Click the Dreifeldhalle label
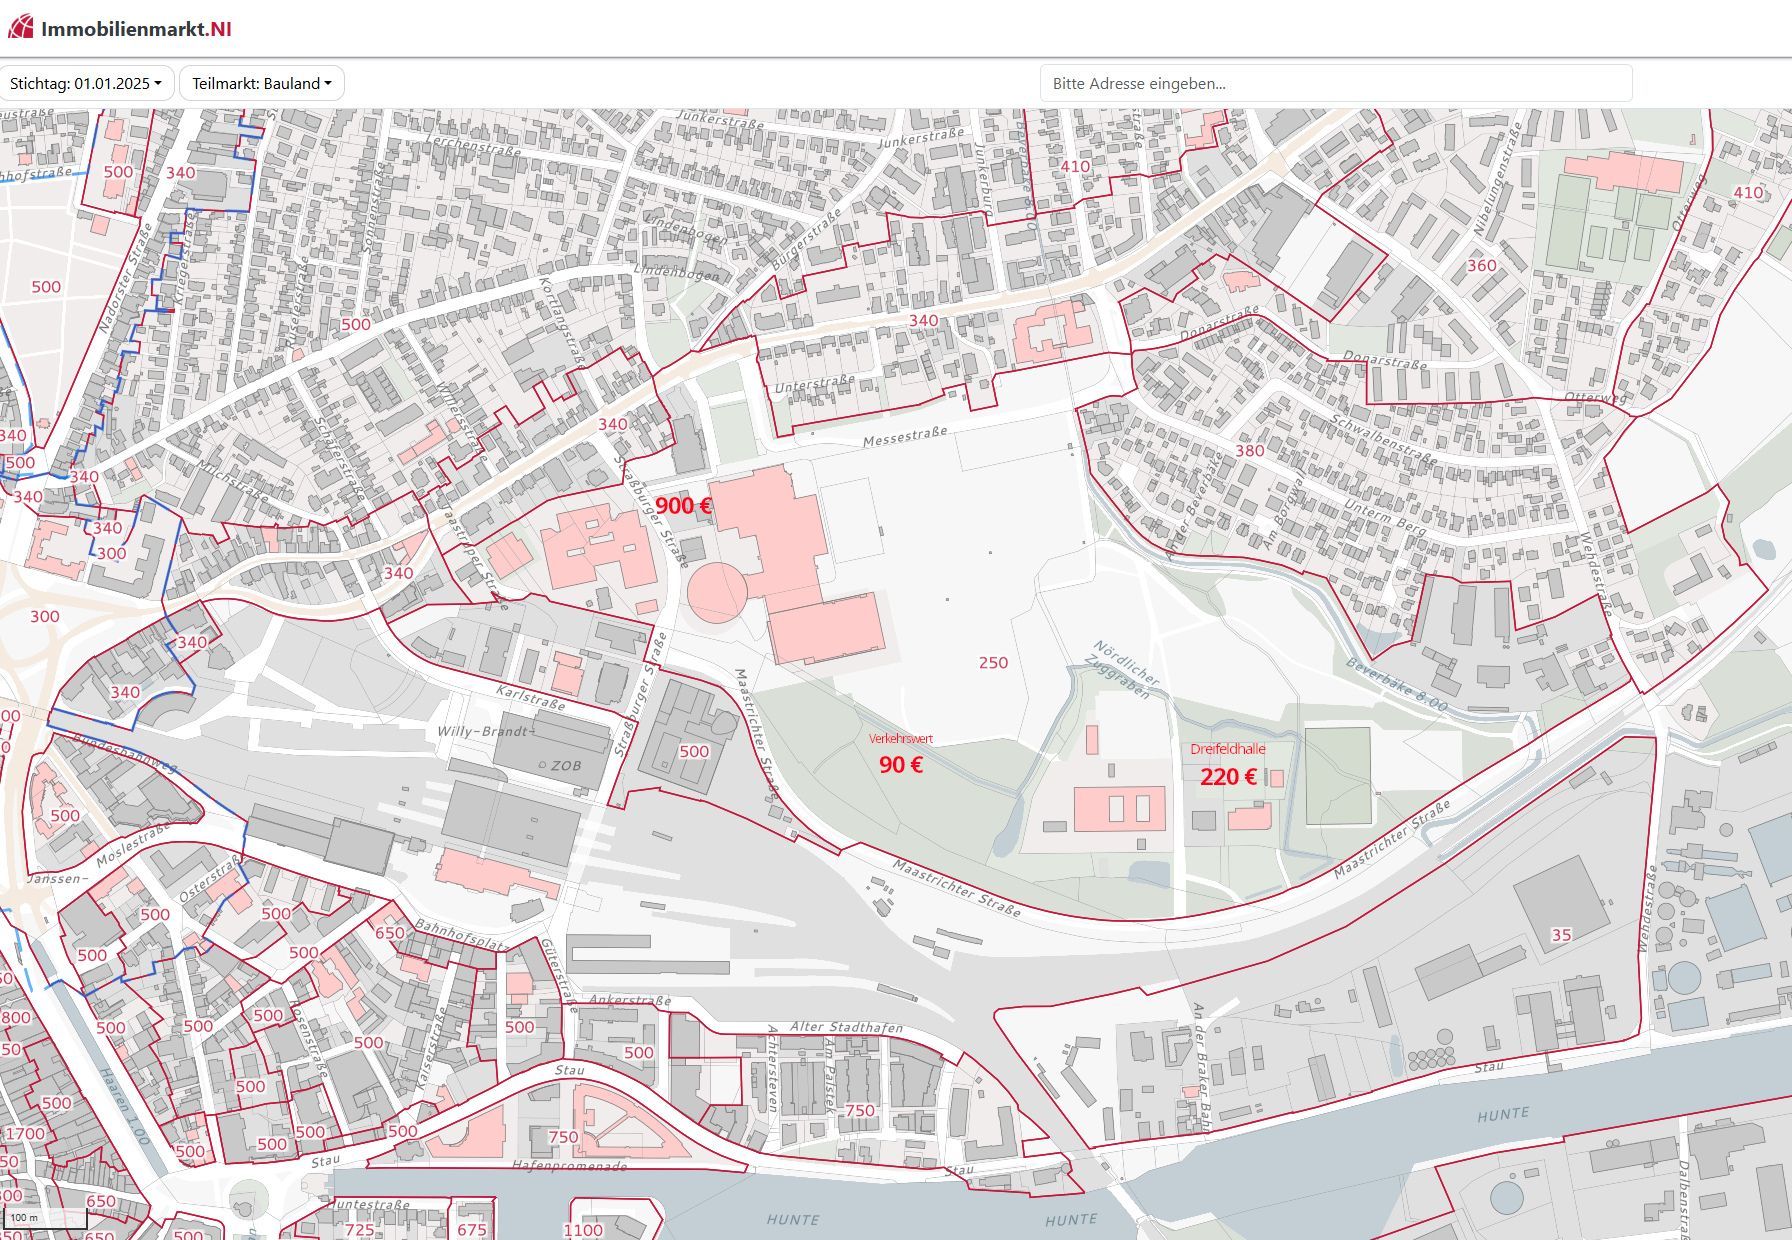 (1228, 749)
